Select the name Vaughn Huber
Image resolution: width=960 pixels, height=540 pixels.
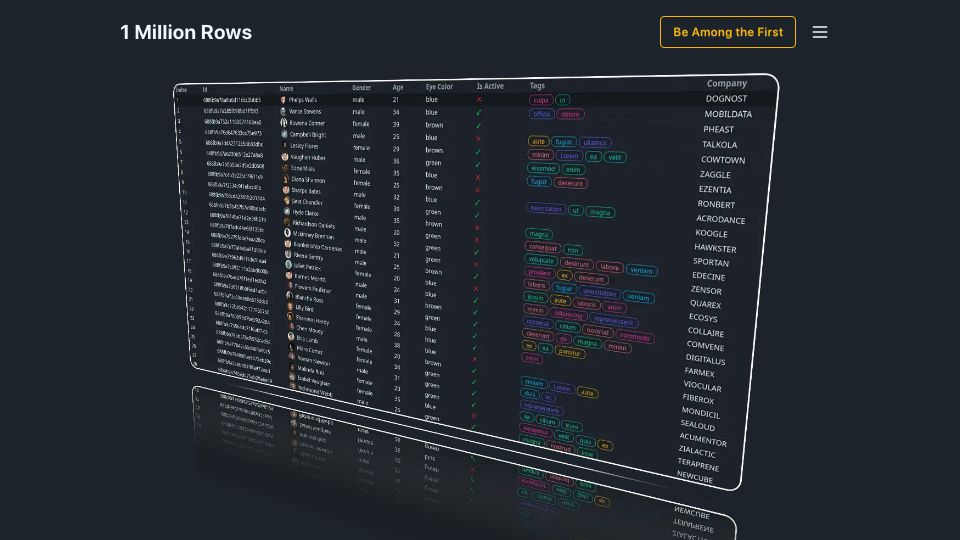[x=308, y=157]
